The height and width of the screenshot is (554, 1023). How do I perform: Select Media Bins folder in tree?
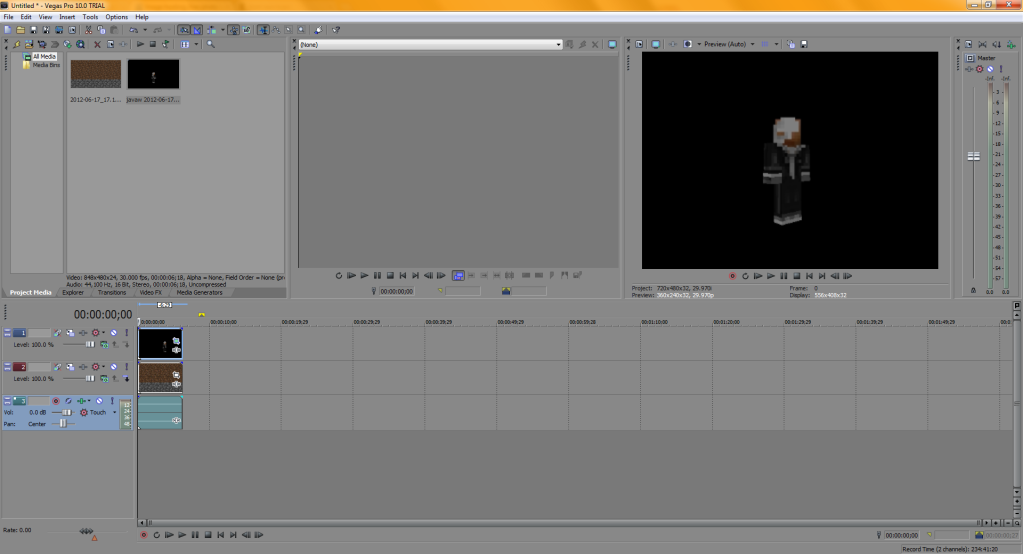(x=46, y=65)
